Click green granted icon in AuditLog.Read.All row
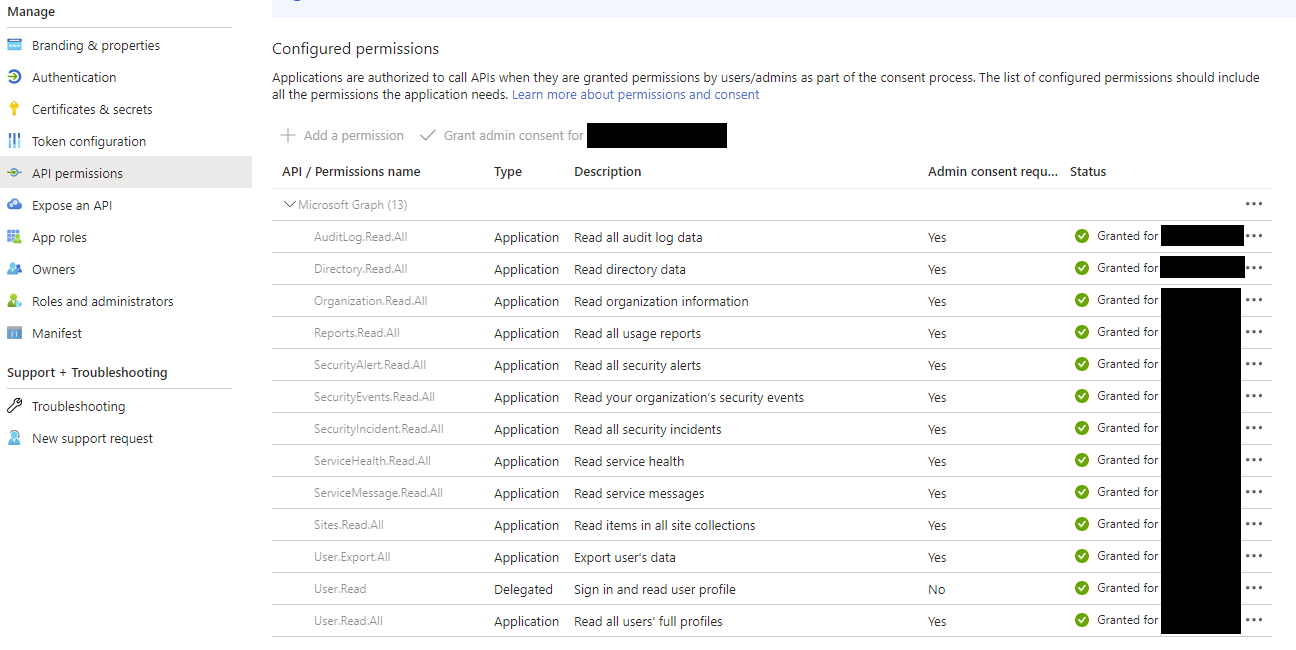The height and width of the screenshot is (650, 1296). (1082, 236)
